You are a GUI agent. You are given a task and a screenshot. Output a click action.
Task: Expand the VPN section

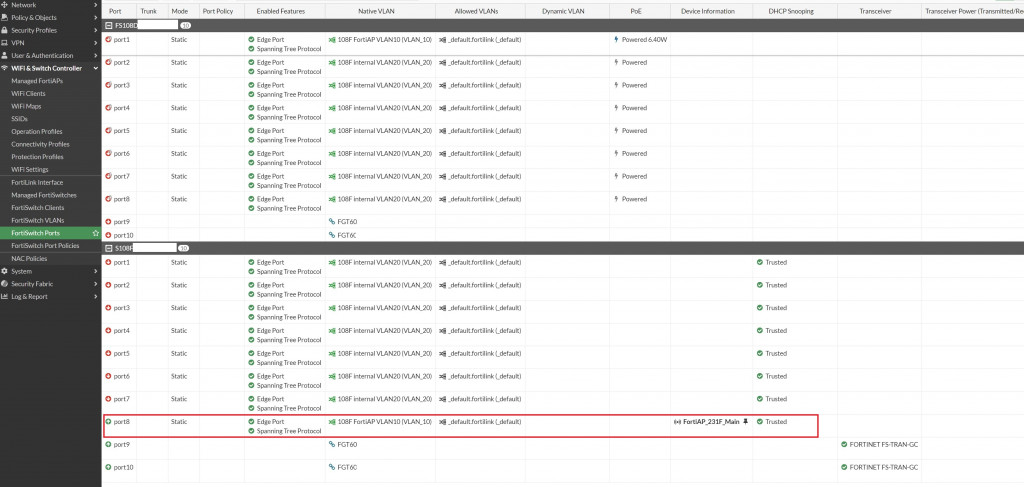tap(96, 42)
